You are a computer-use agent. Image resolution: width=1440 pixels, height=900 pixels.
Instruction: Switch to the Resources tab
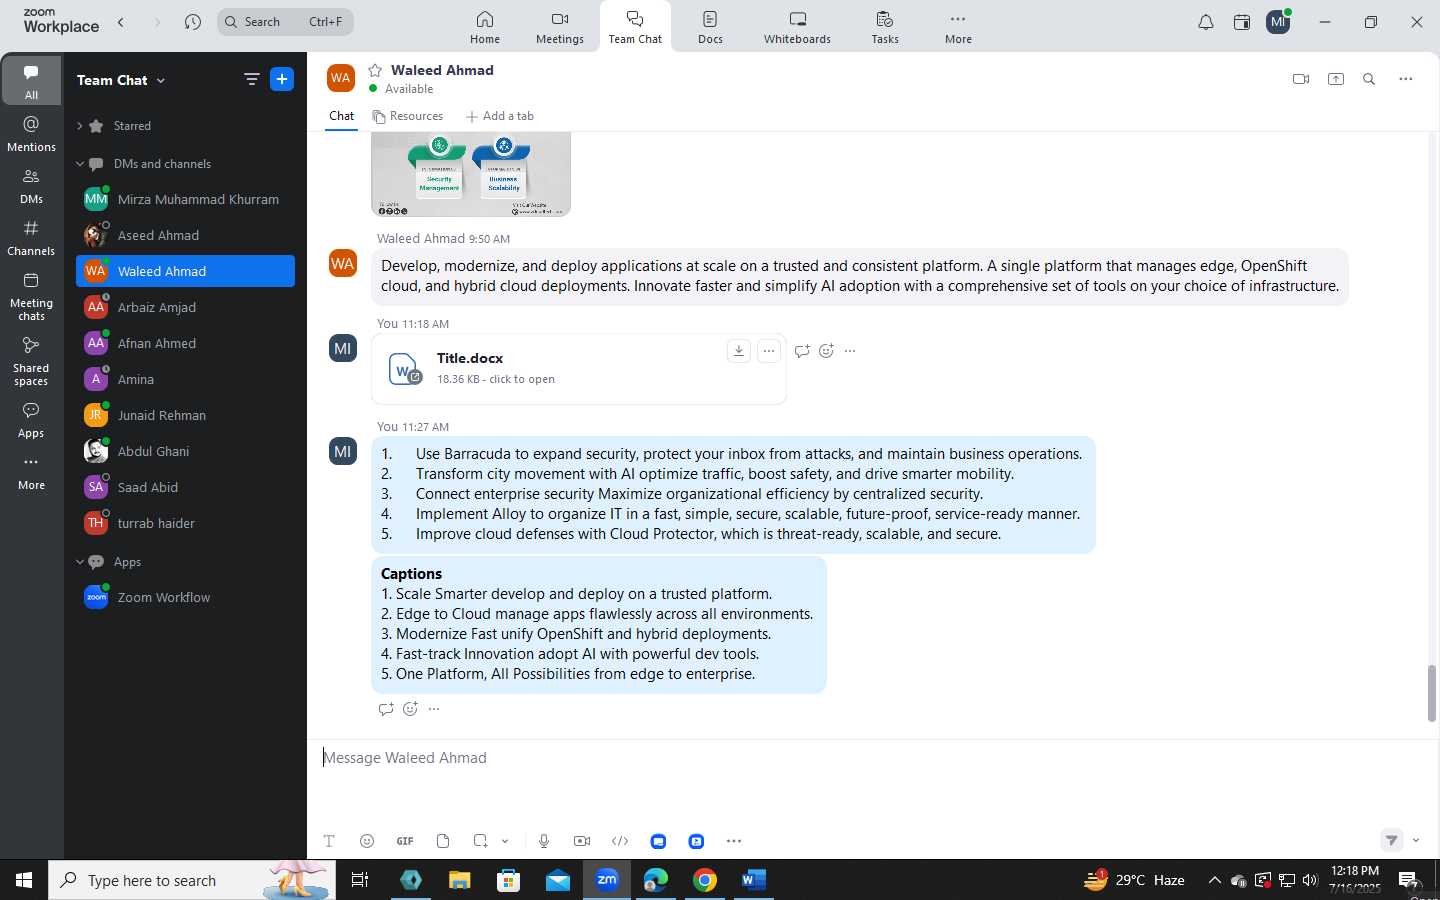coord(408,116)
